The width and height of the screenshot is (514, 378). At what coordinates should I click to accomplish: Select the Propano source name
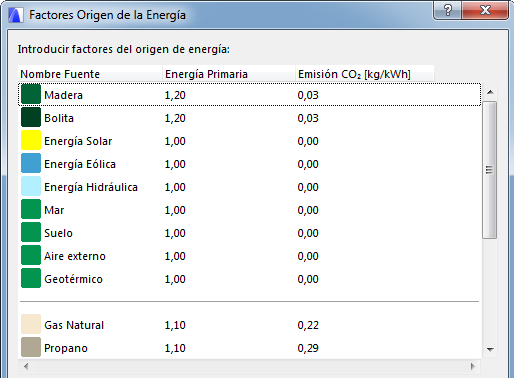click(66, 348)
